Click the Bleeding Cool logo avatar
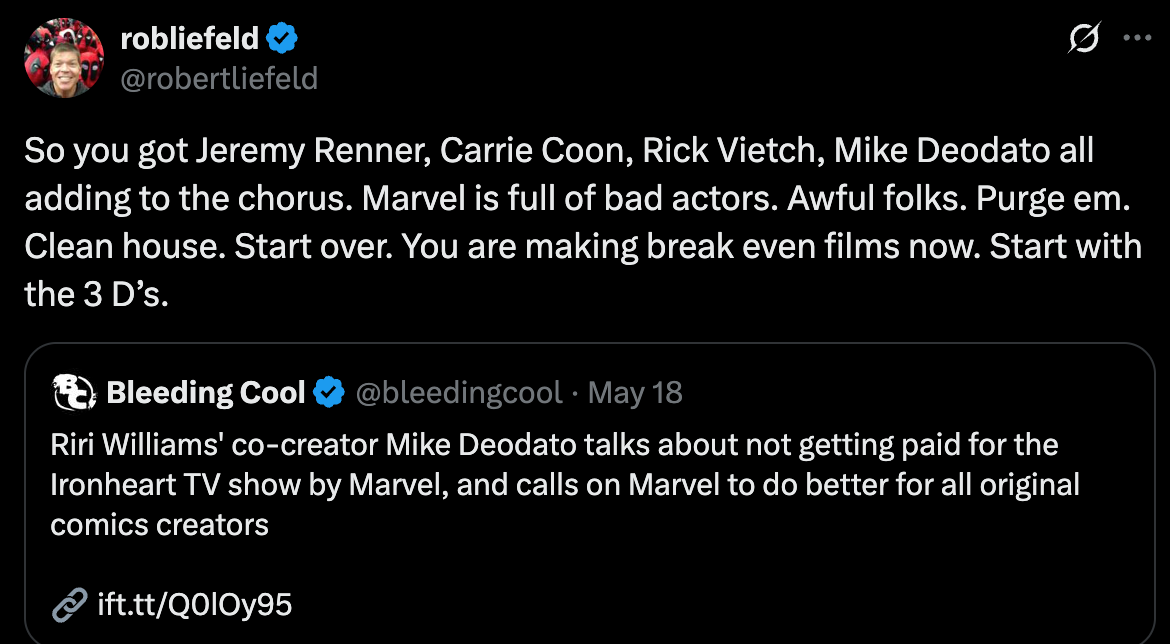Image resolution: width=1170 pixels, height=644 pixels. [73, 393]
